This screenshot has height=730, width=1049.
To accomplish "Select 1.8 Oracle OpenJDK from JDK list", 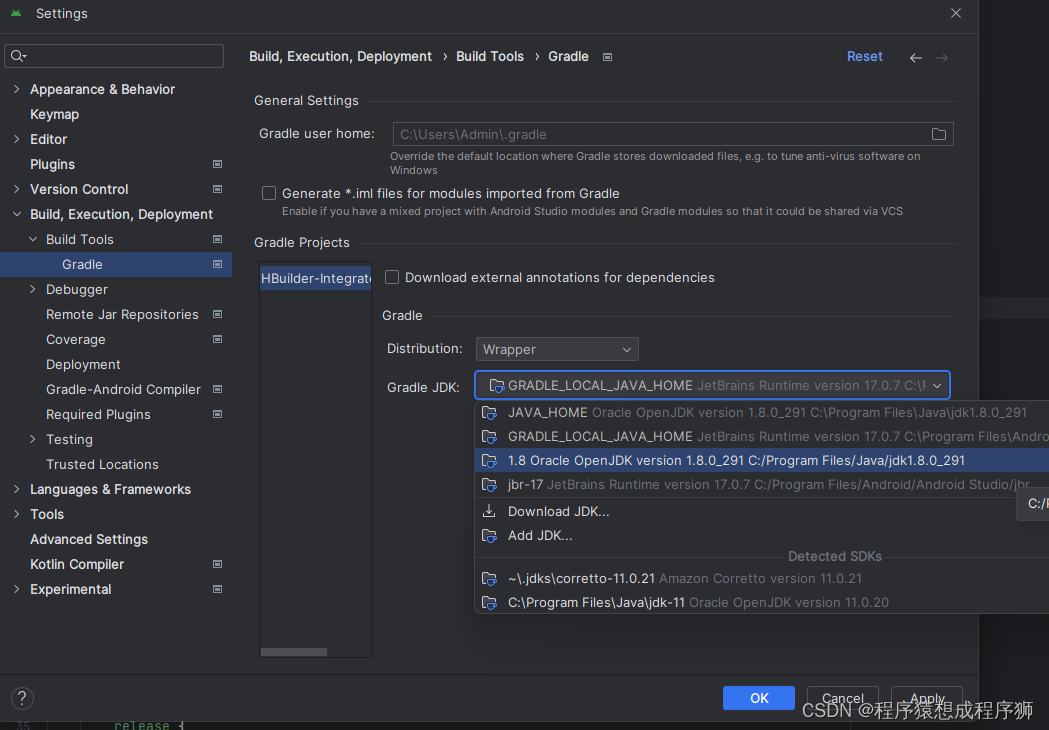I will (735, 460).
